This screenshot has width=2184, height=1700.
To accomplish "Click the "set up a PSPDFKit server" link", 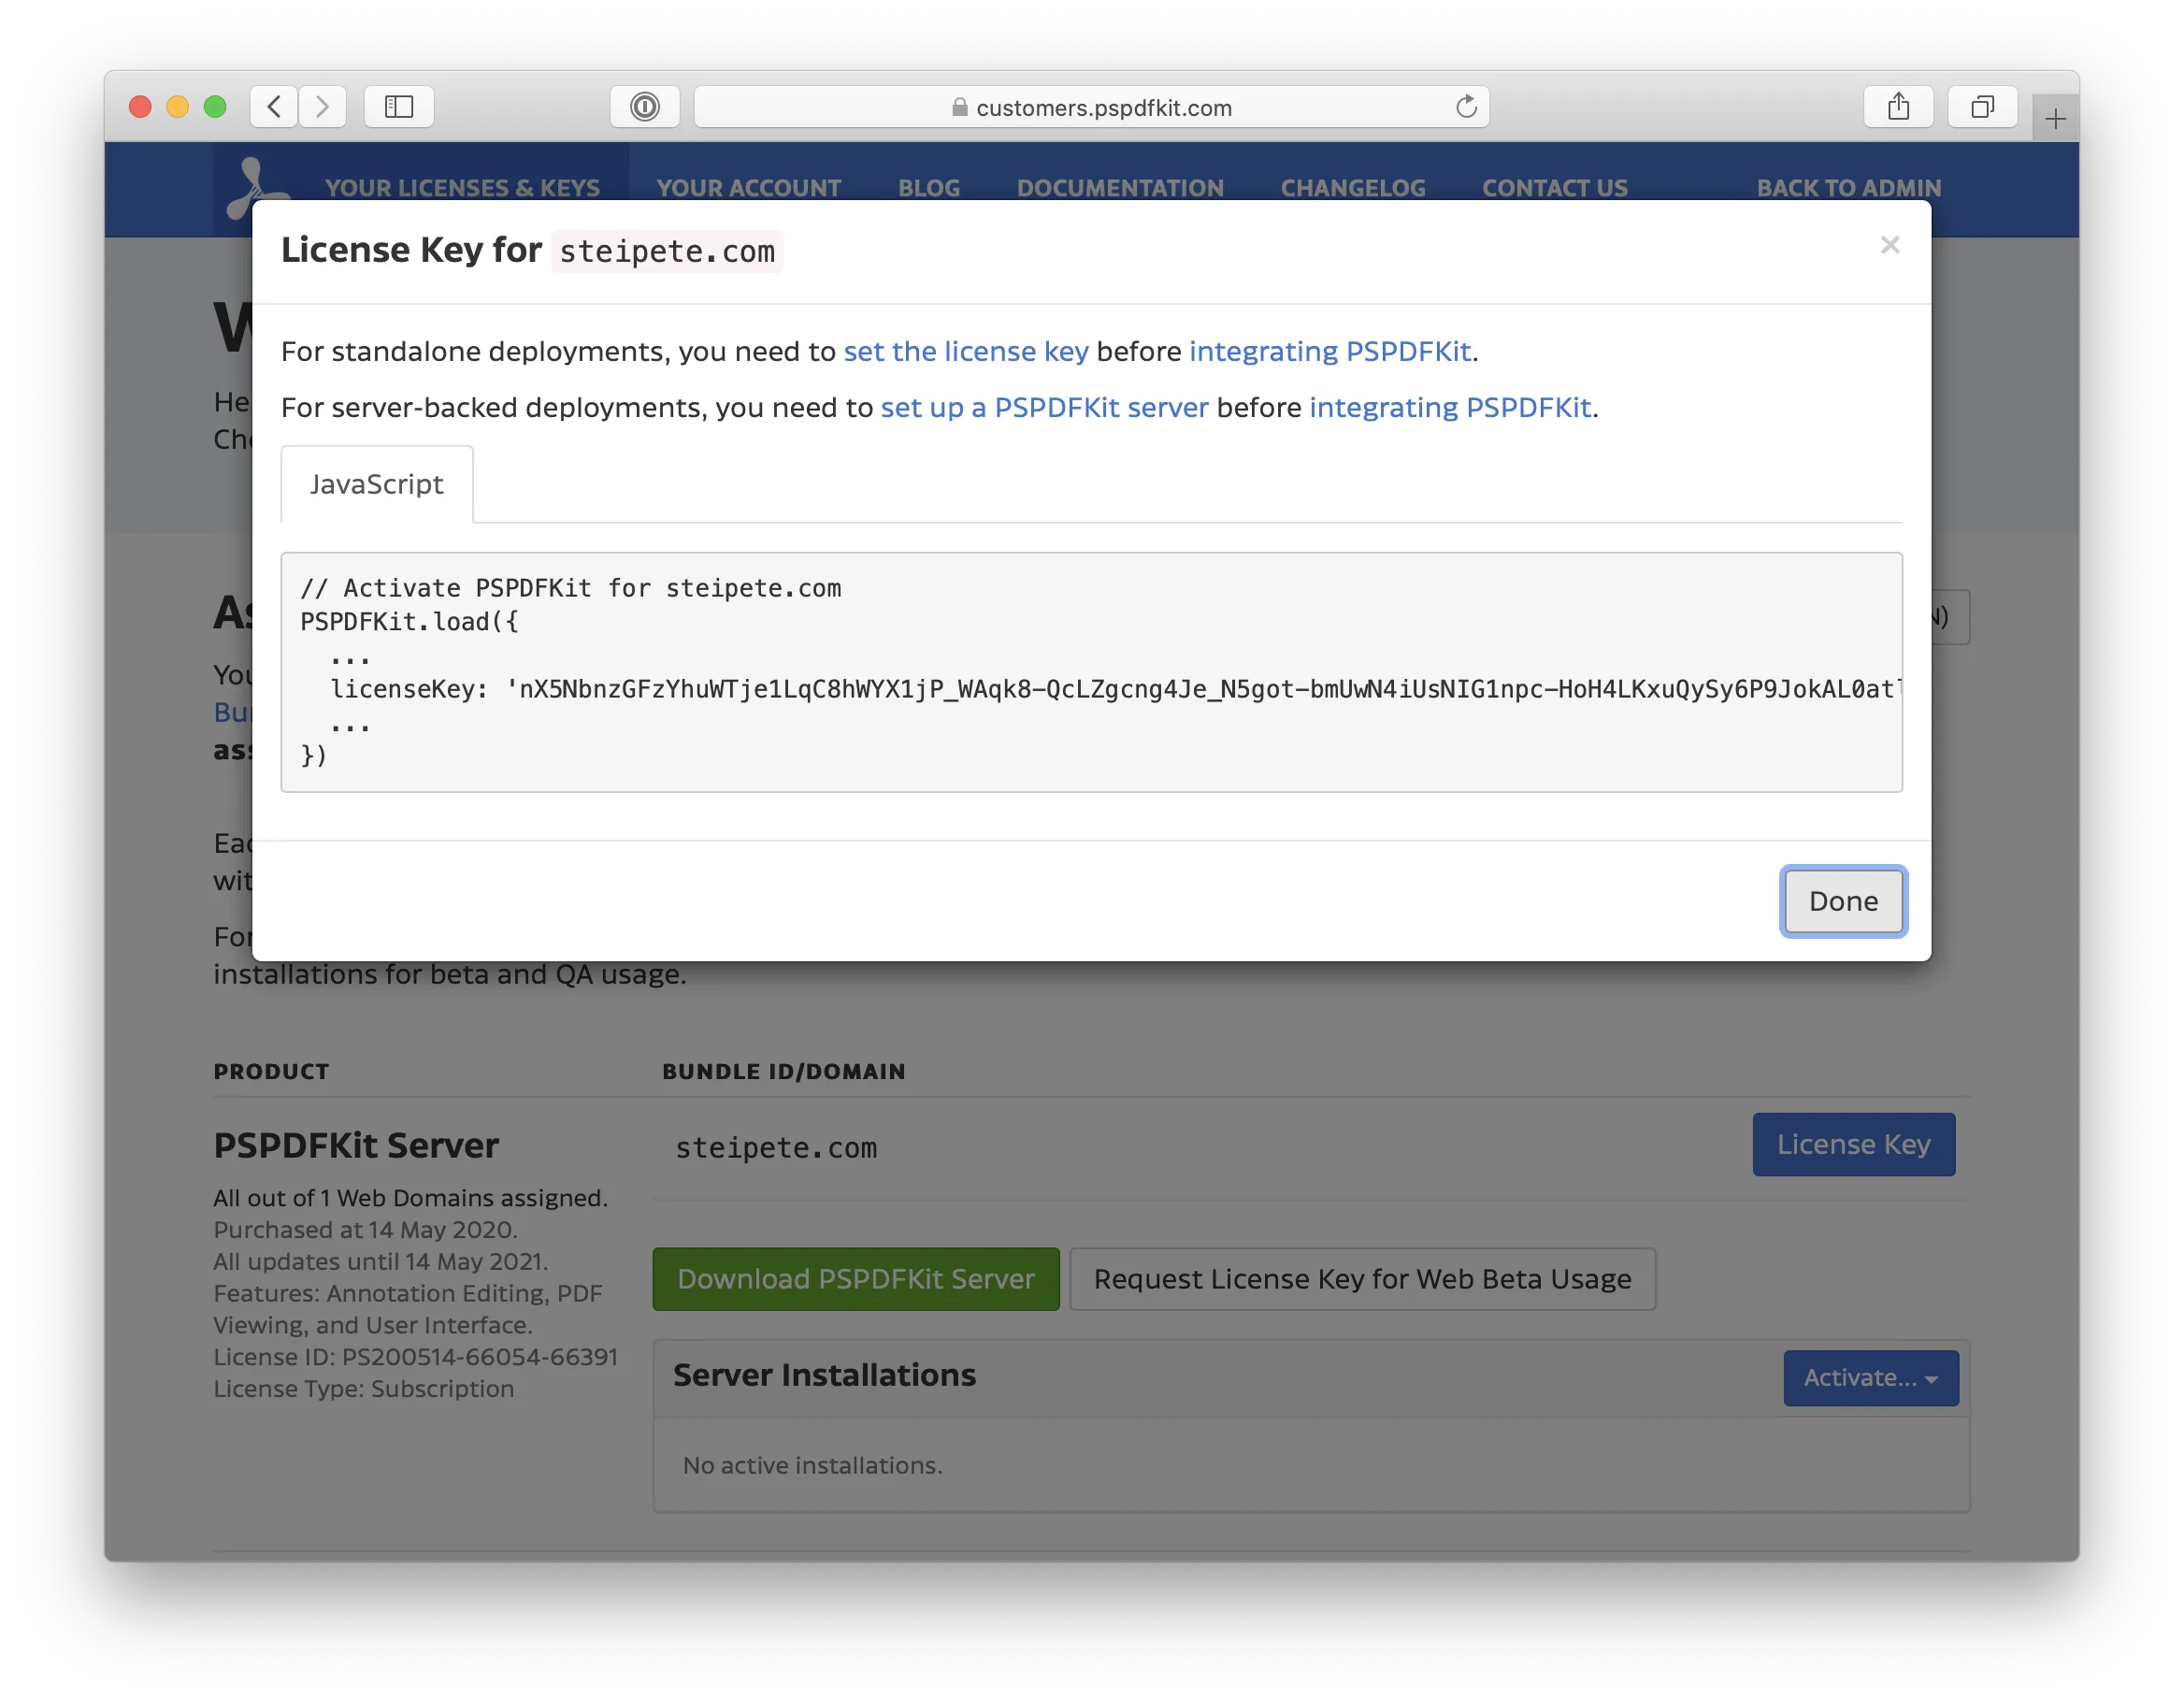I will tap(1043, 407).
